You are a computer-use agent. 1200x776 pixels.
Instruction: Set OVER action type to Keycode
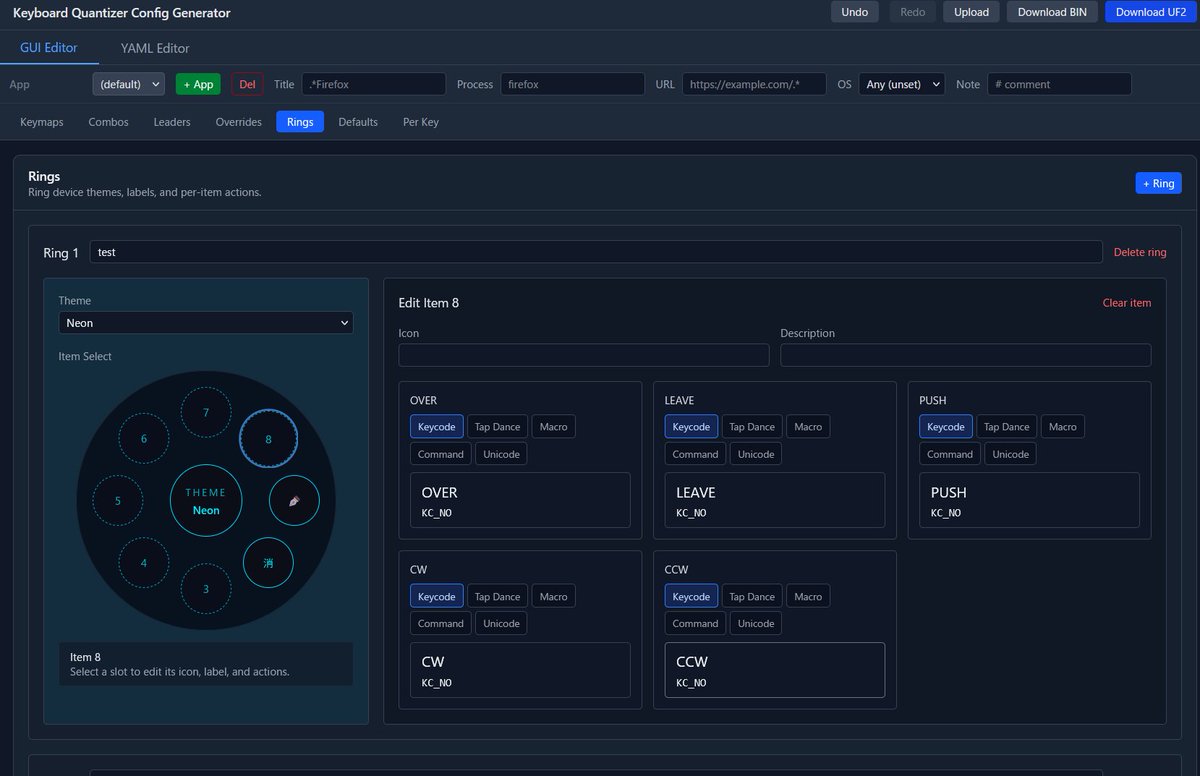[437, 427]
